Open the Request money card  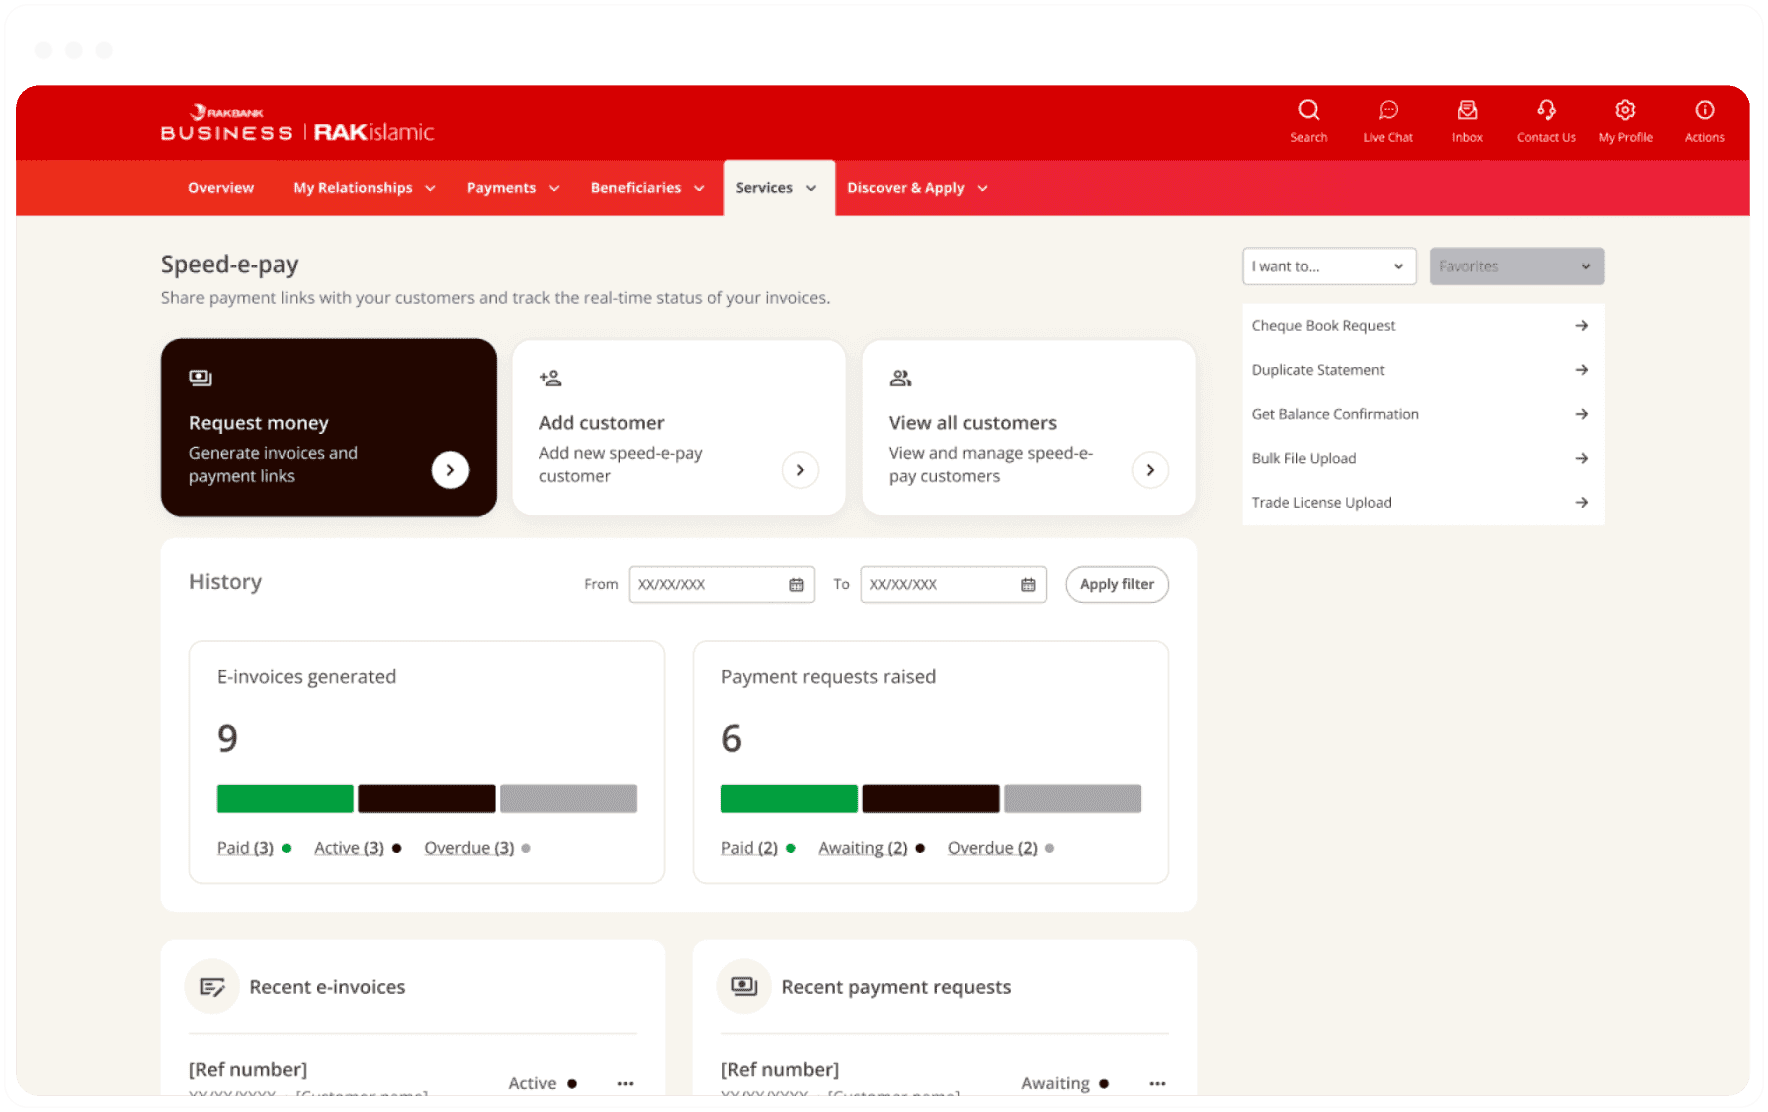[329, 427]
